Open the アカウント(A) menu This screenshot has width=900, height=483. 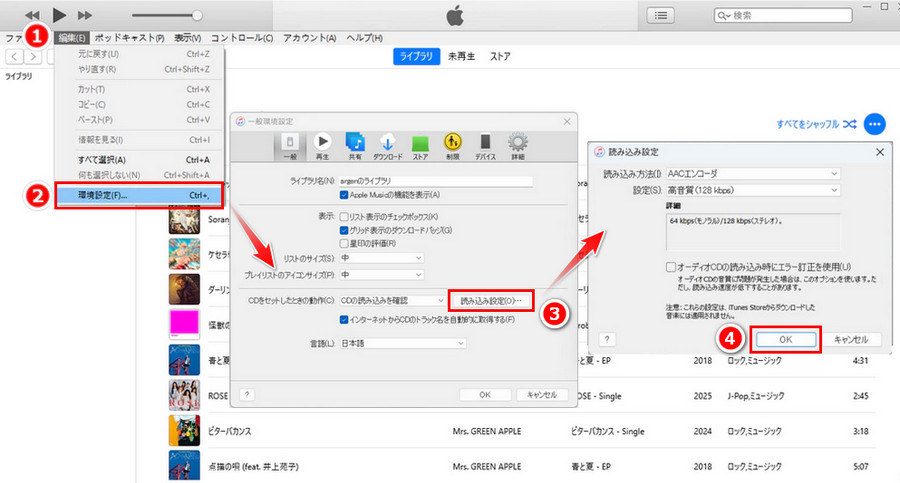point(309,38)
